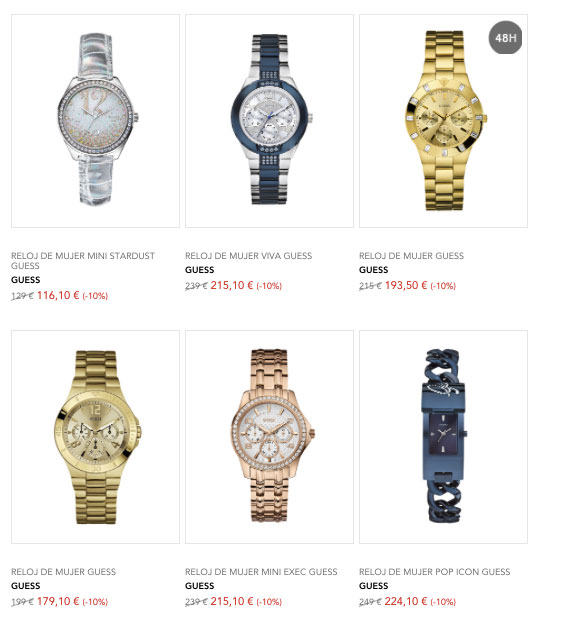Click the GUESS brand under Pop Icon
The image size is (573, 620).
click(x=374, y=586)
